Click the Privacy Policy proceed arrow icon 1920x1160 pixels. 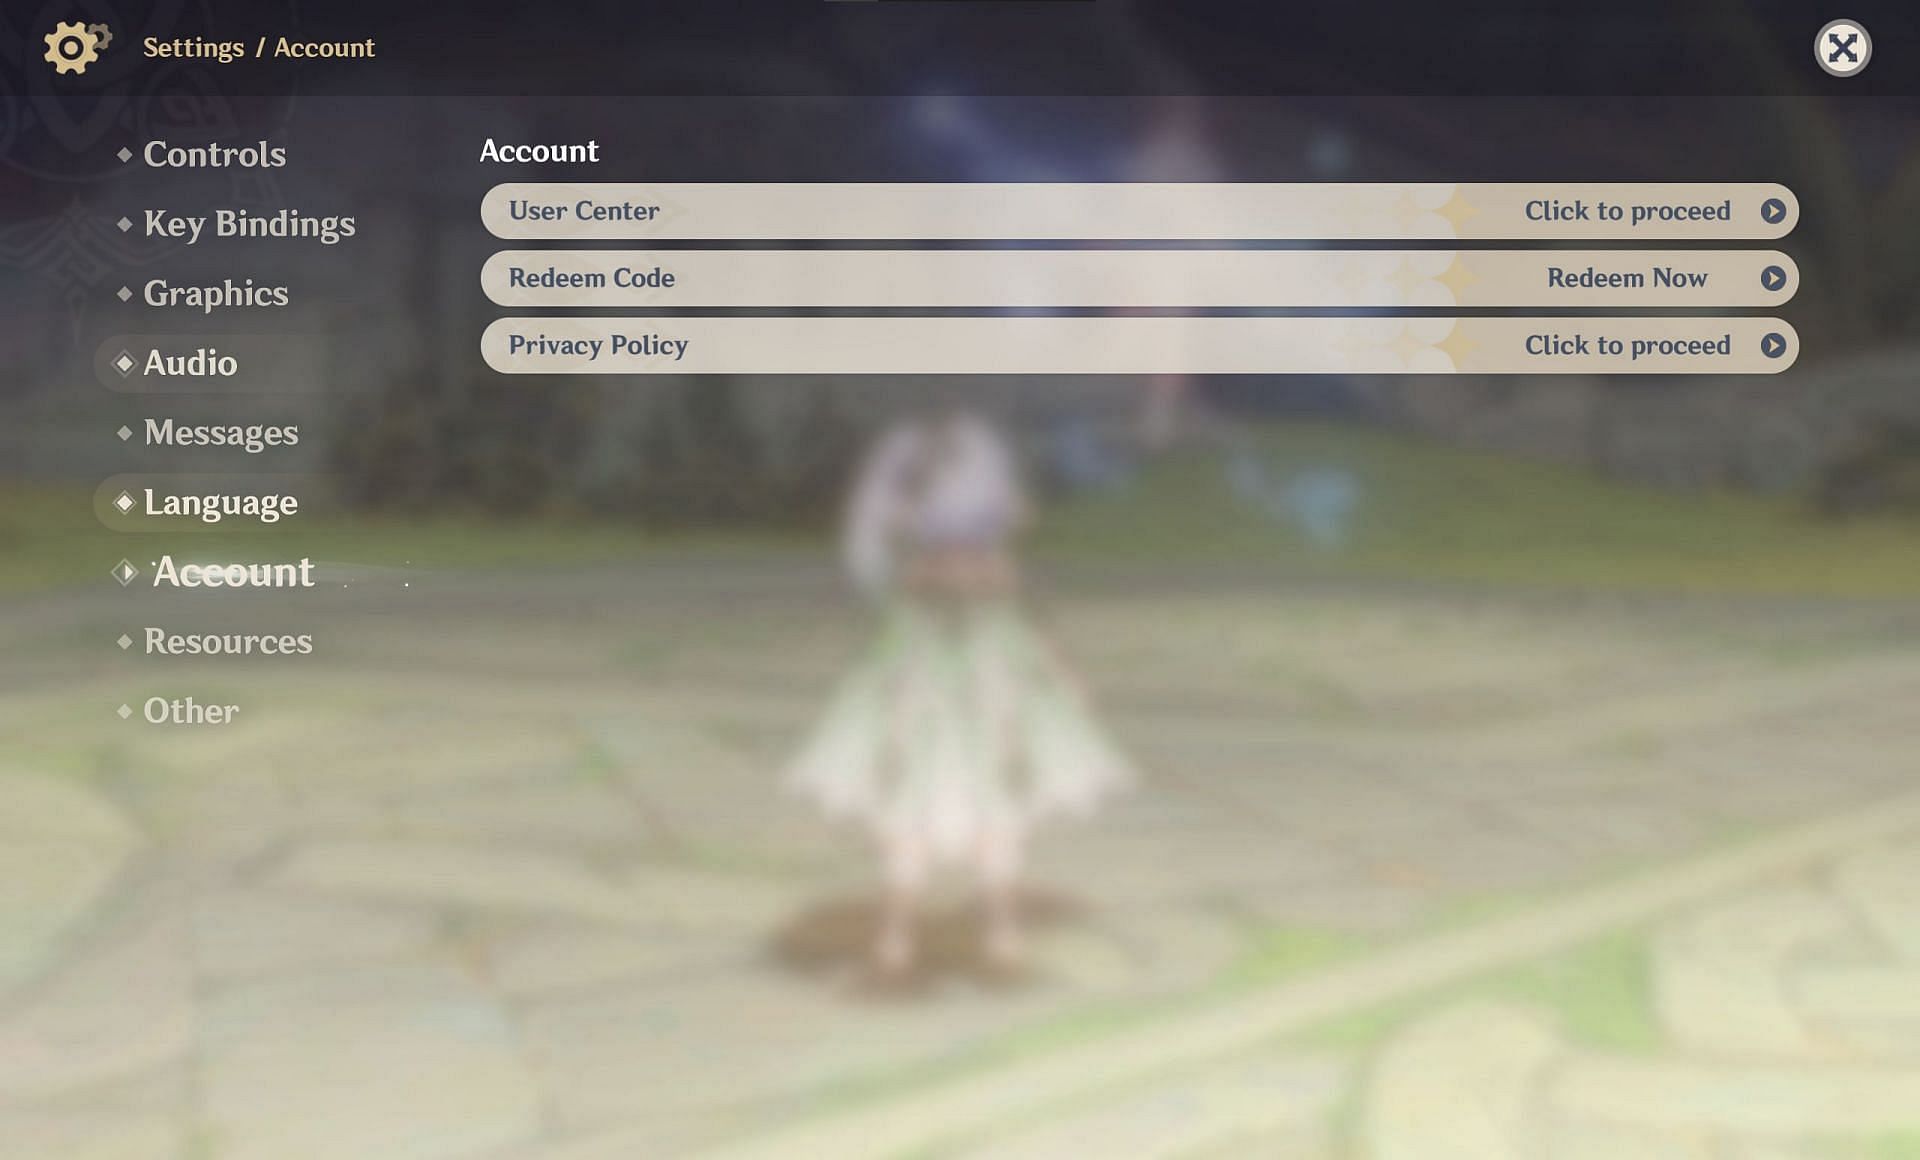[x=1771, y=344]
